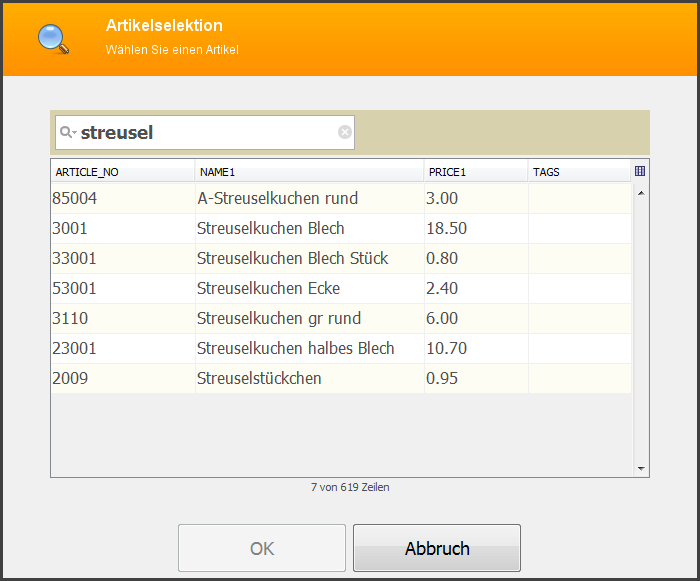Sort by ARTICLE_NO column header
Image resolution: width=700 pixels, height=581 pixels.
tap(123, 172)
